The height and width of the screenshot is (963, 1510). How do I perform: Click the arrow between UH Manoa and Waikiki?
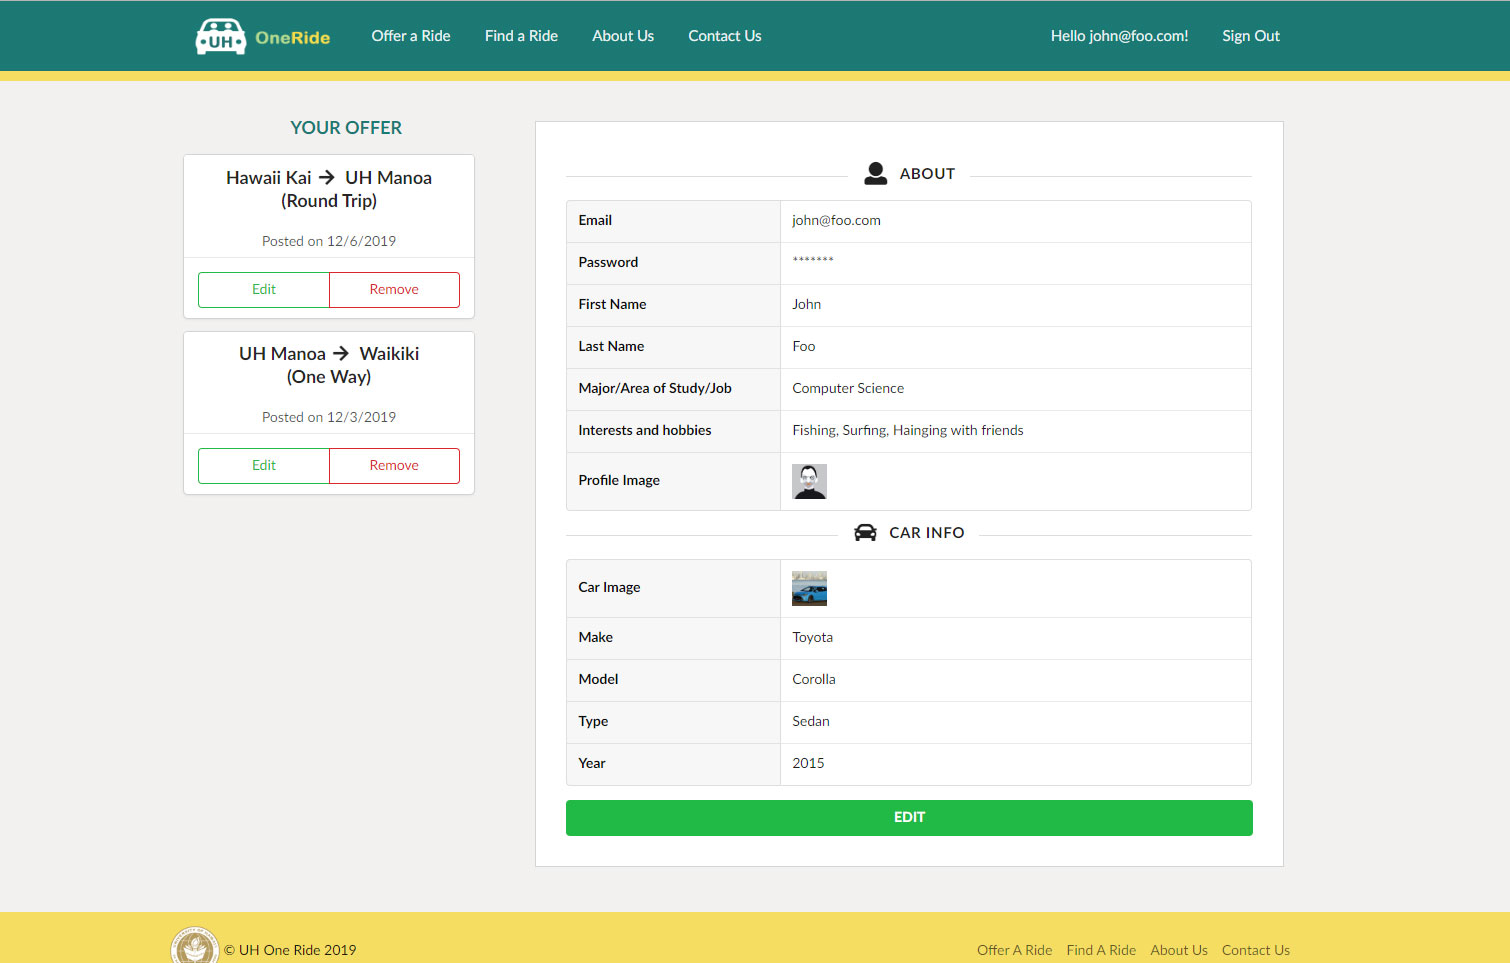[x=340, y=353]
